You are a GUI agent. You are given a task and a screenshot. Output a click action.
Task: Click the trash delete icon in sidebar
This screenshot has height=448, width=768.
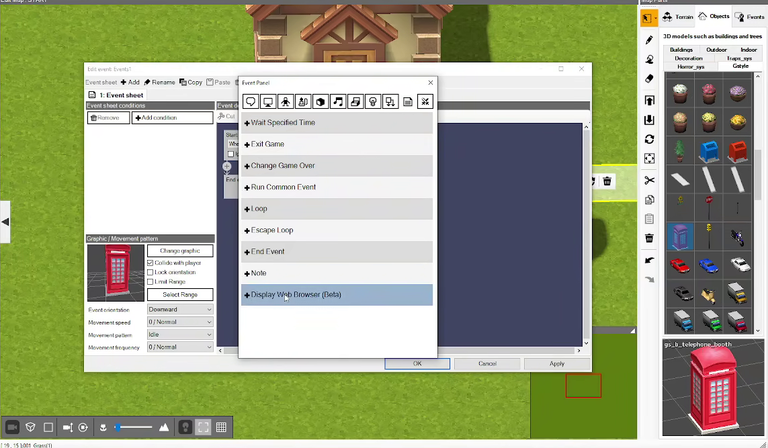649,238
